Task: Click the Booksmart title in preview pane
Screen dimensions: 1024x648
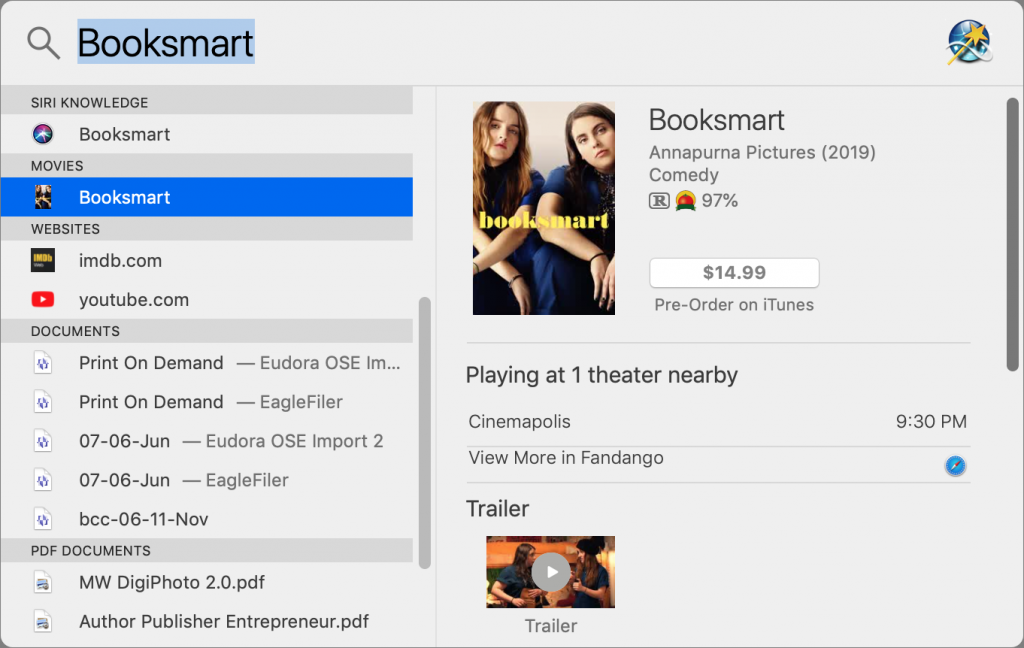Action: click(716, 120)
